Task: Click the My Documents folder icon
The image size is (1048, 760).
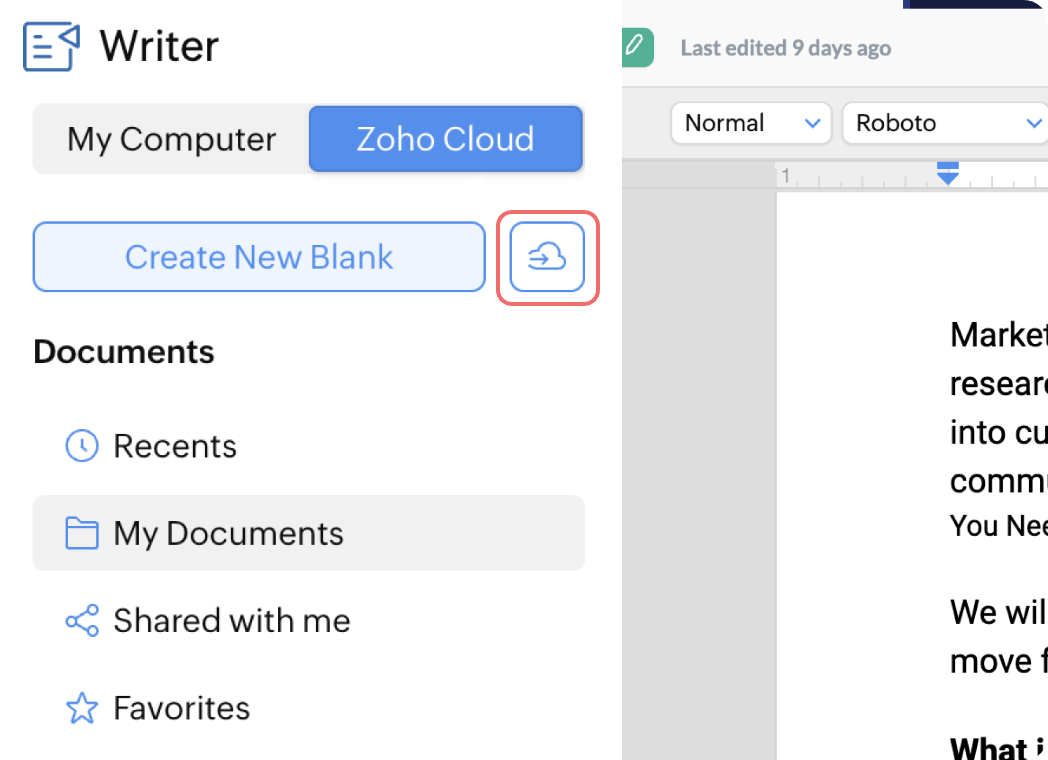Action: tap(81, 533)
